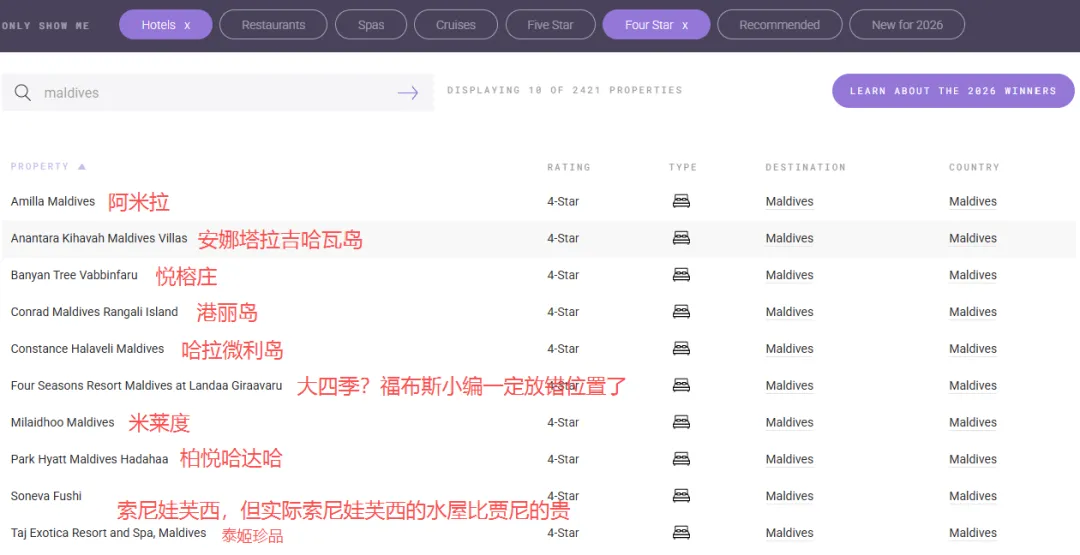
Task: Click 4-Star rating in Park Hyatt row
Action: (x=563, y=459)
